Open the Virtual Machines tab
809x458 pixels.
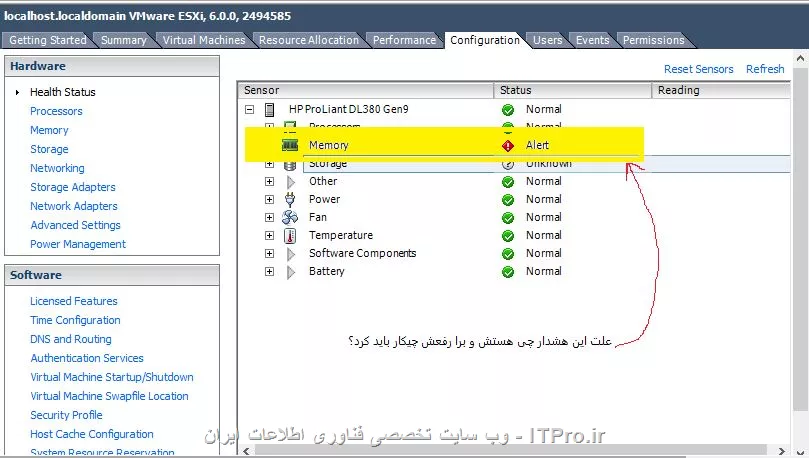point(204,40)
